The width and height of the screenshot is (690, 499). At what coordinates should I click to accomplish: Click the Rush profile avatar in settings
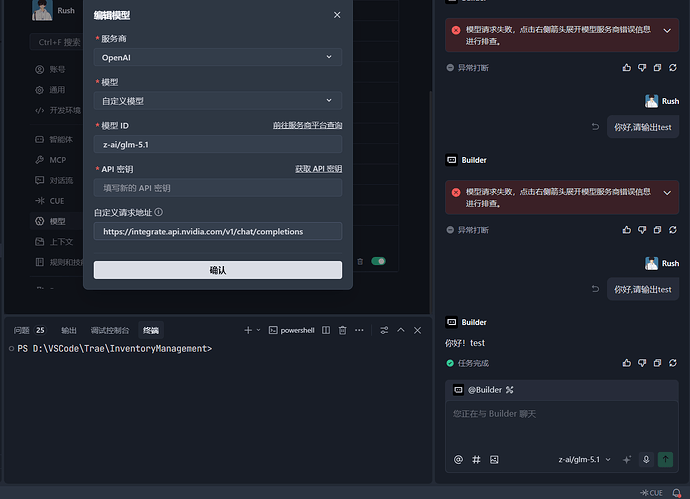42,10
